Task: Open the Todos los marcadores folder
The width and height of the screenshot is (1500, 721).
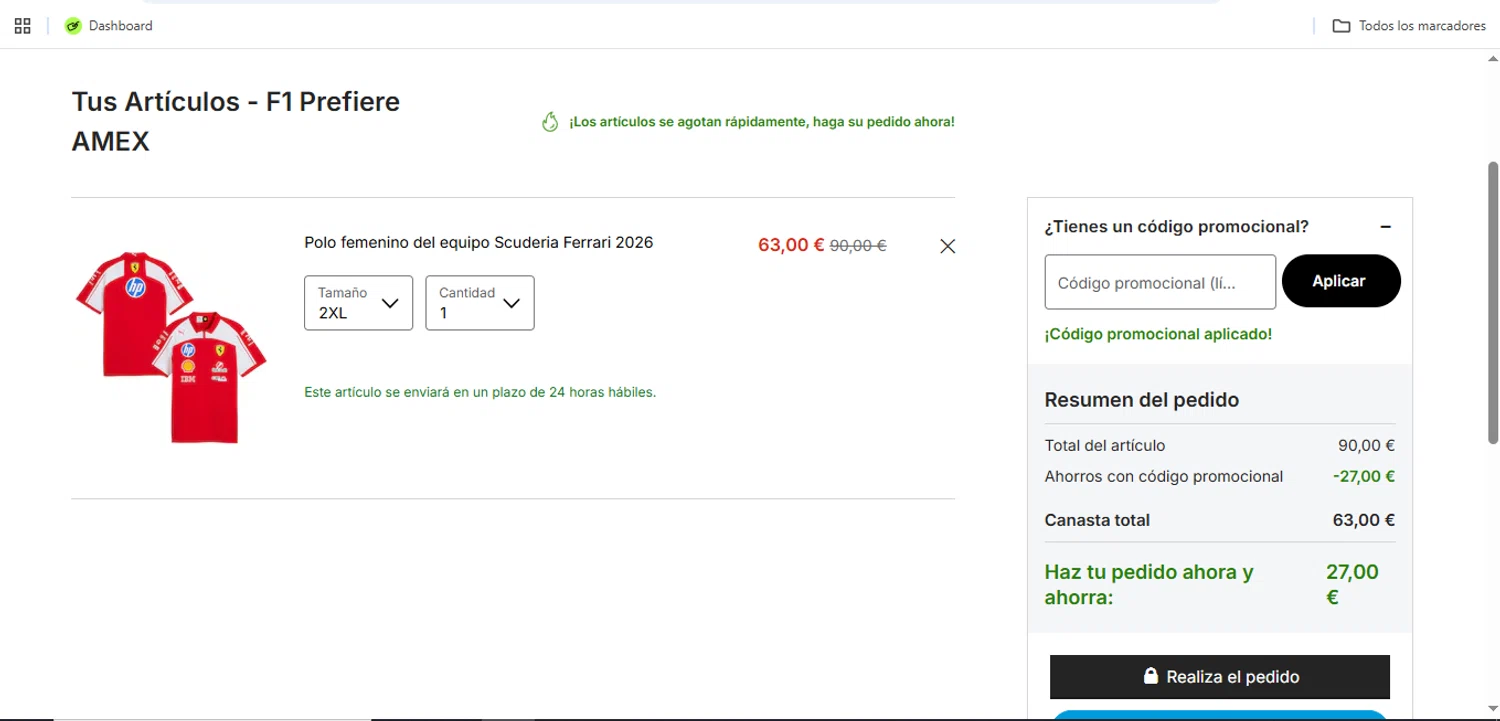Action: [x=1409, y=26]
